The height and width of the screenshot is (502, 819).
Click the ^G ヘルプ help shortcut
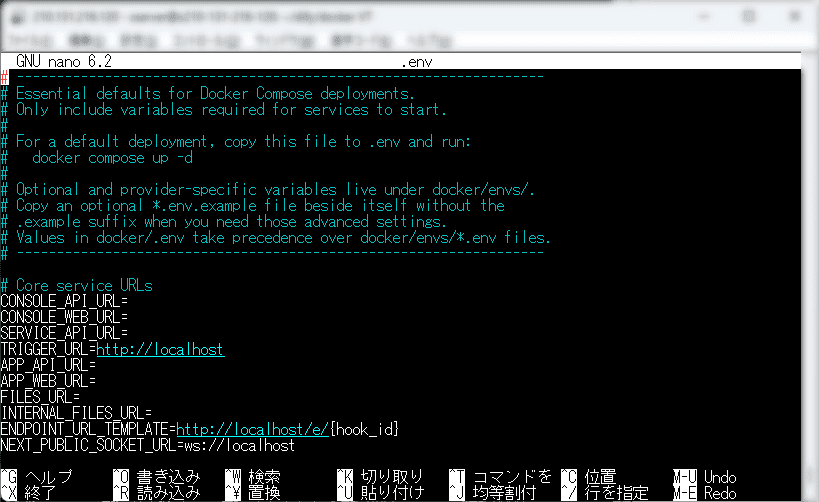(37, 476)
